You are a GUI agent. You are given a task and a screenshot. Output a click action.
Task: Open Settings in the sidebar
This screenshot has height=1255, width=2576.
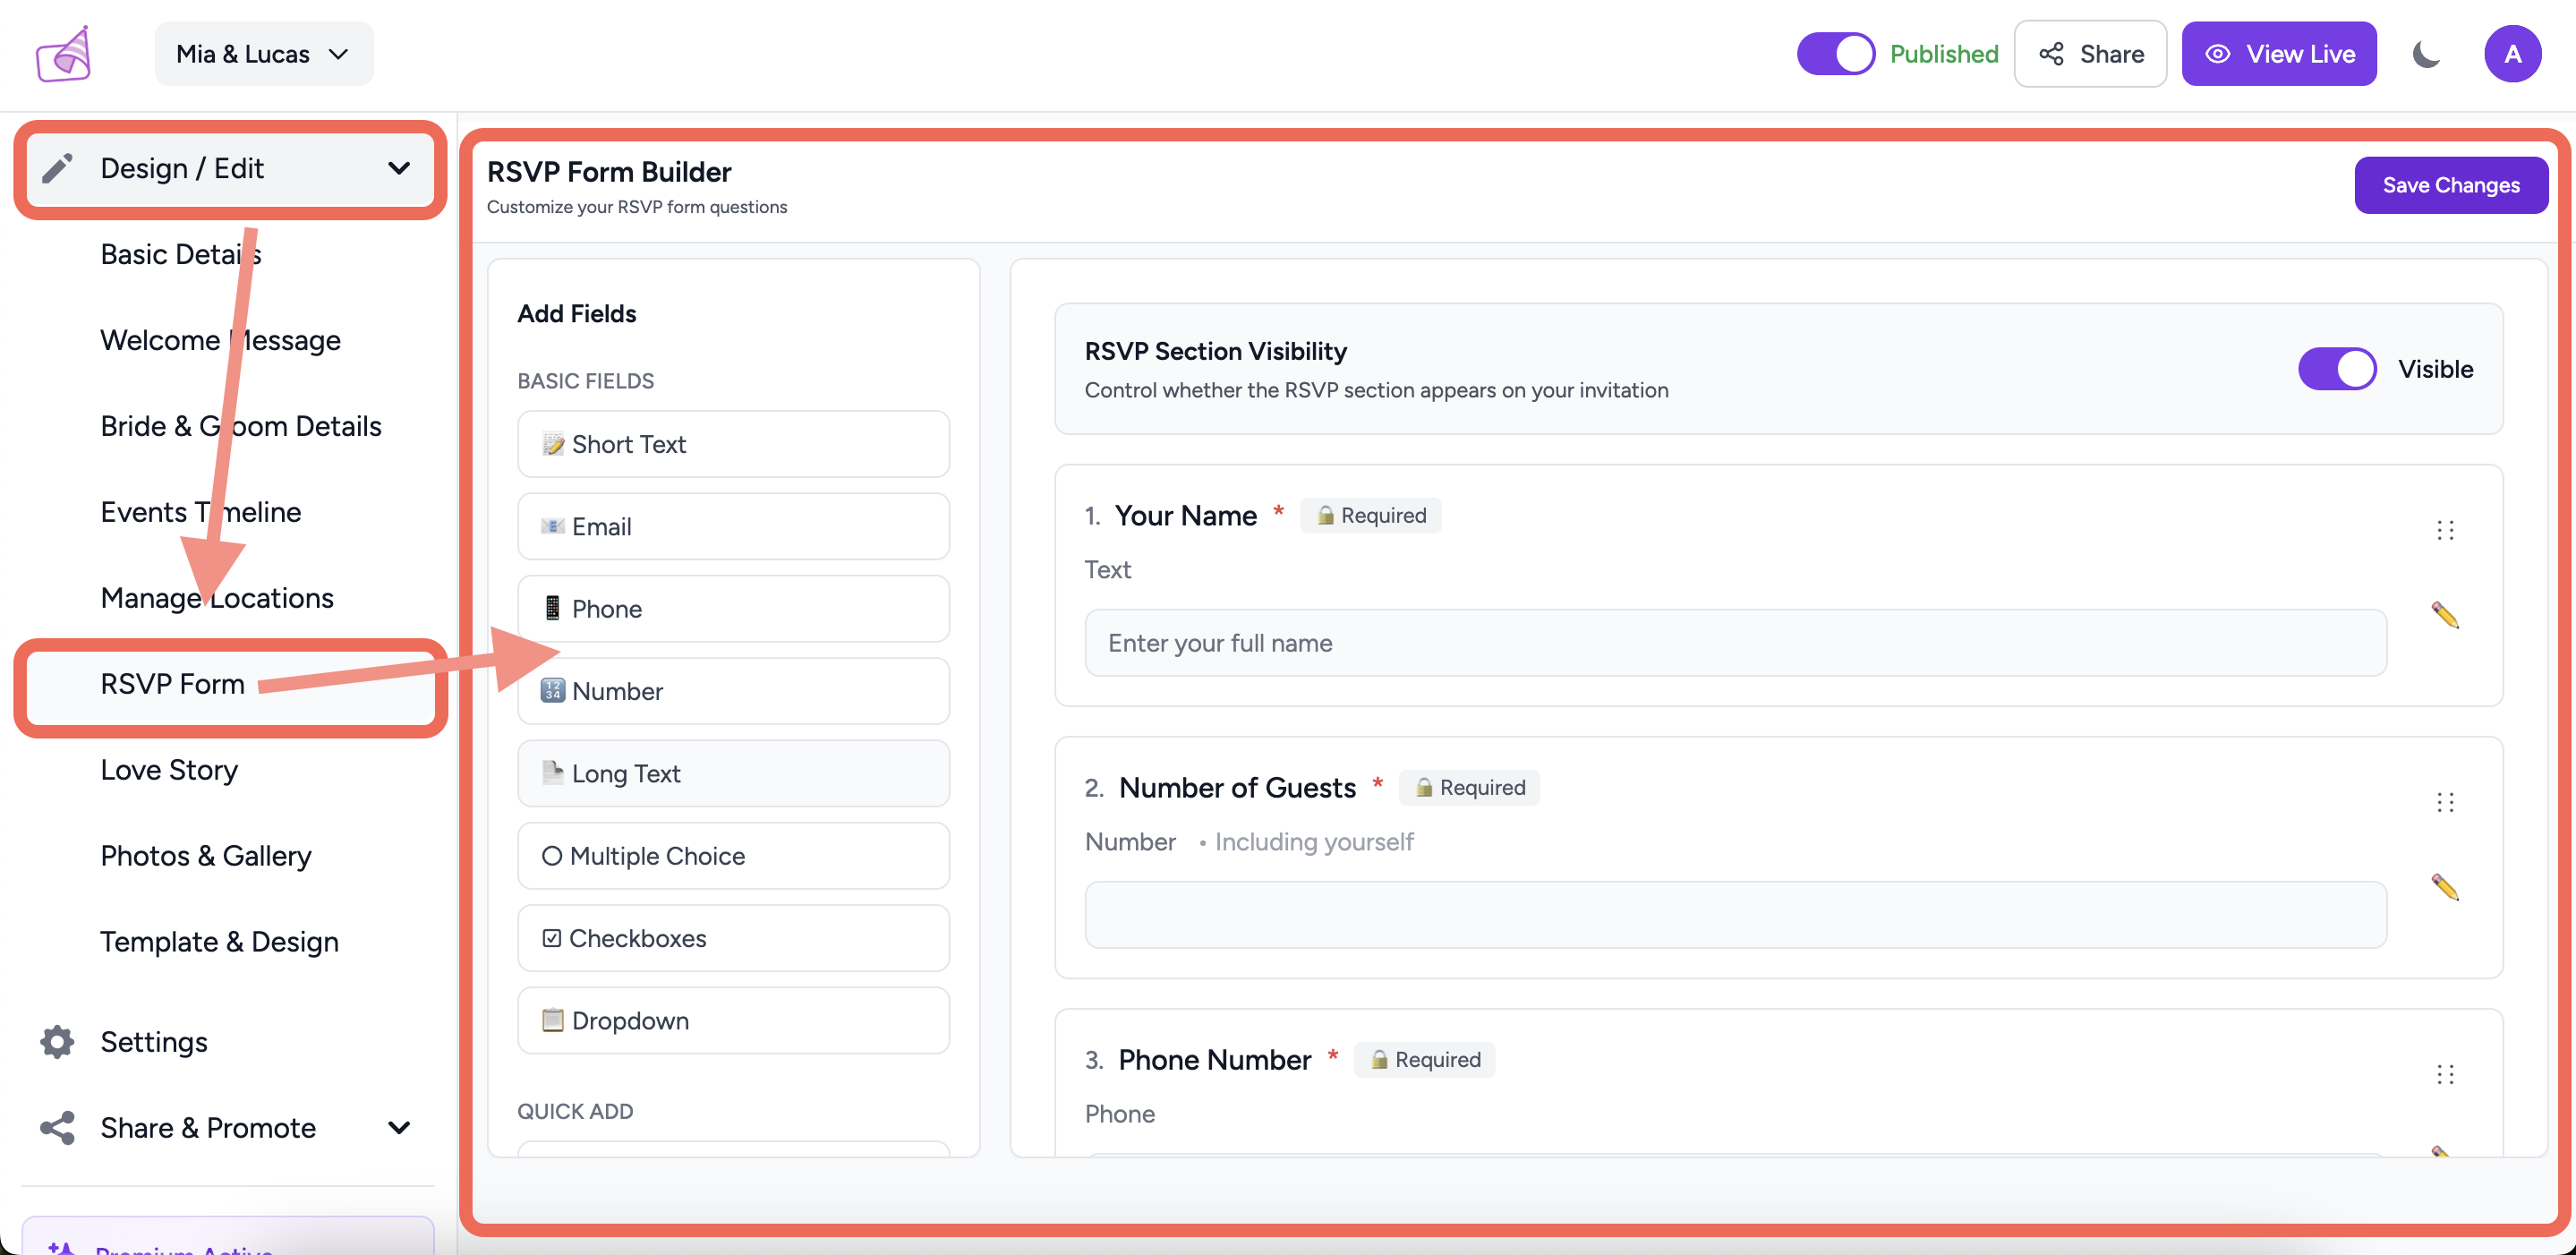[154, 1042]
